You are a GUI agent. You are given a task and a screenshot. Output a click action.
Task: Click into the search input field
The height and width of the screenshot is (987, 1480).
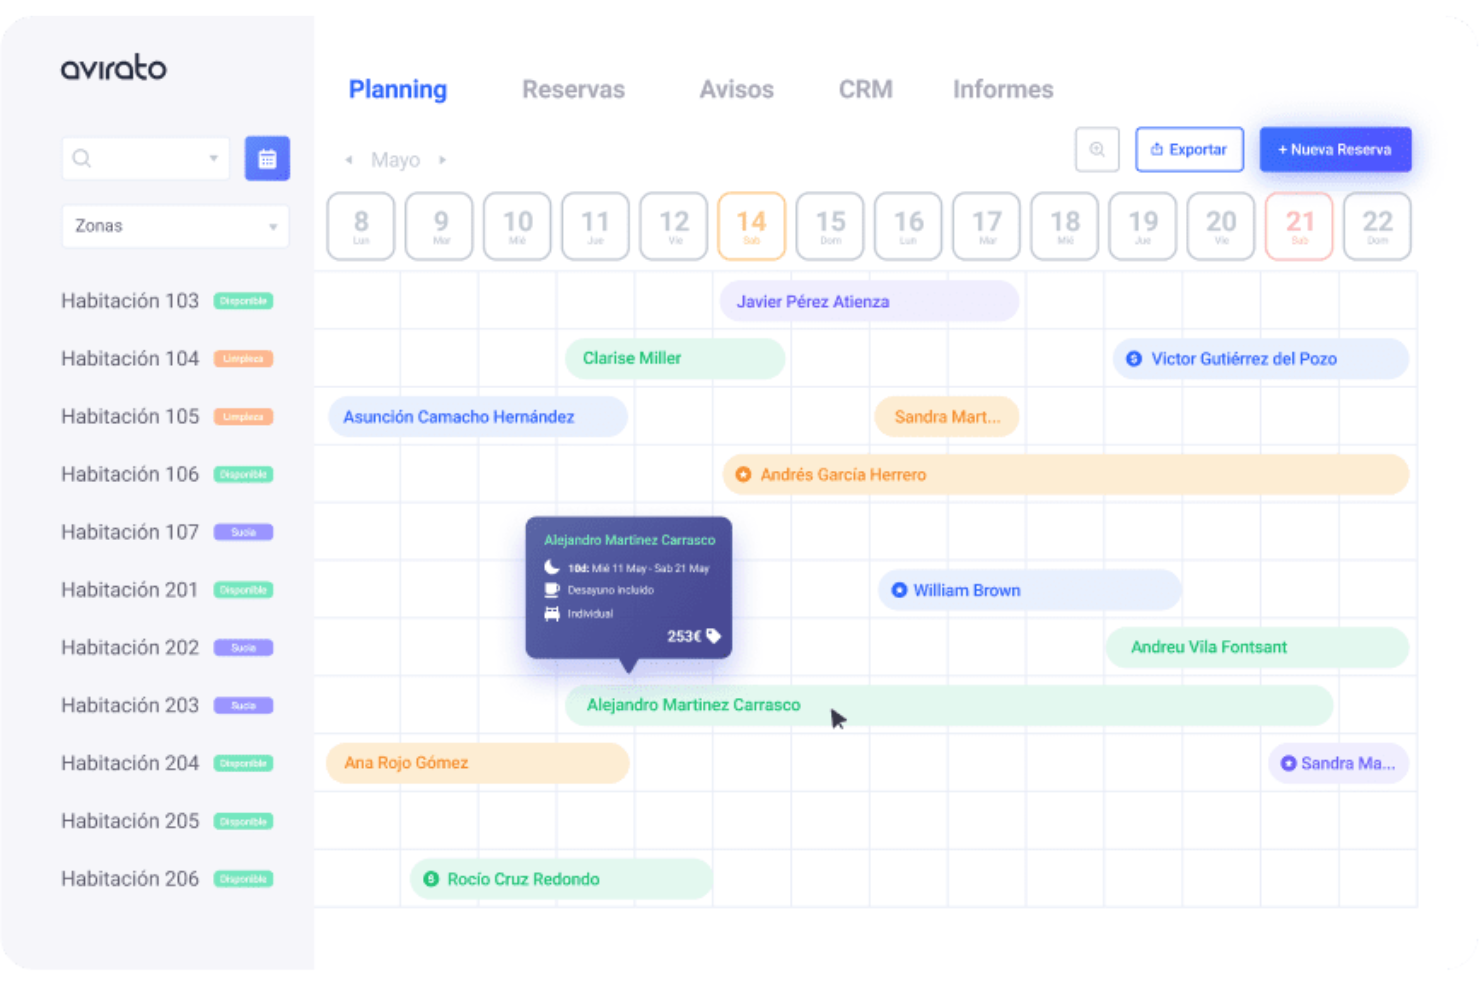(x=146, y=158)
